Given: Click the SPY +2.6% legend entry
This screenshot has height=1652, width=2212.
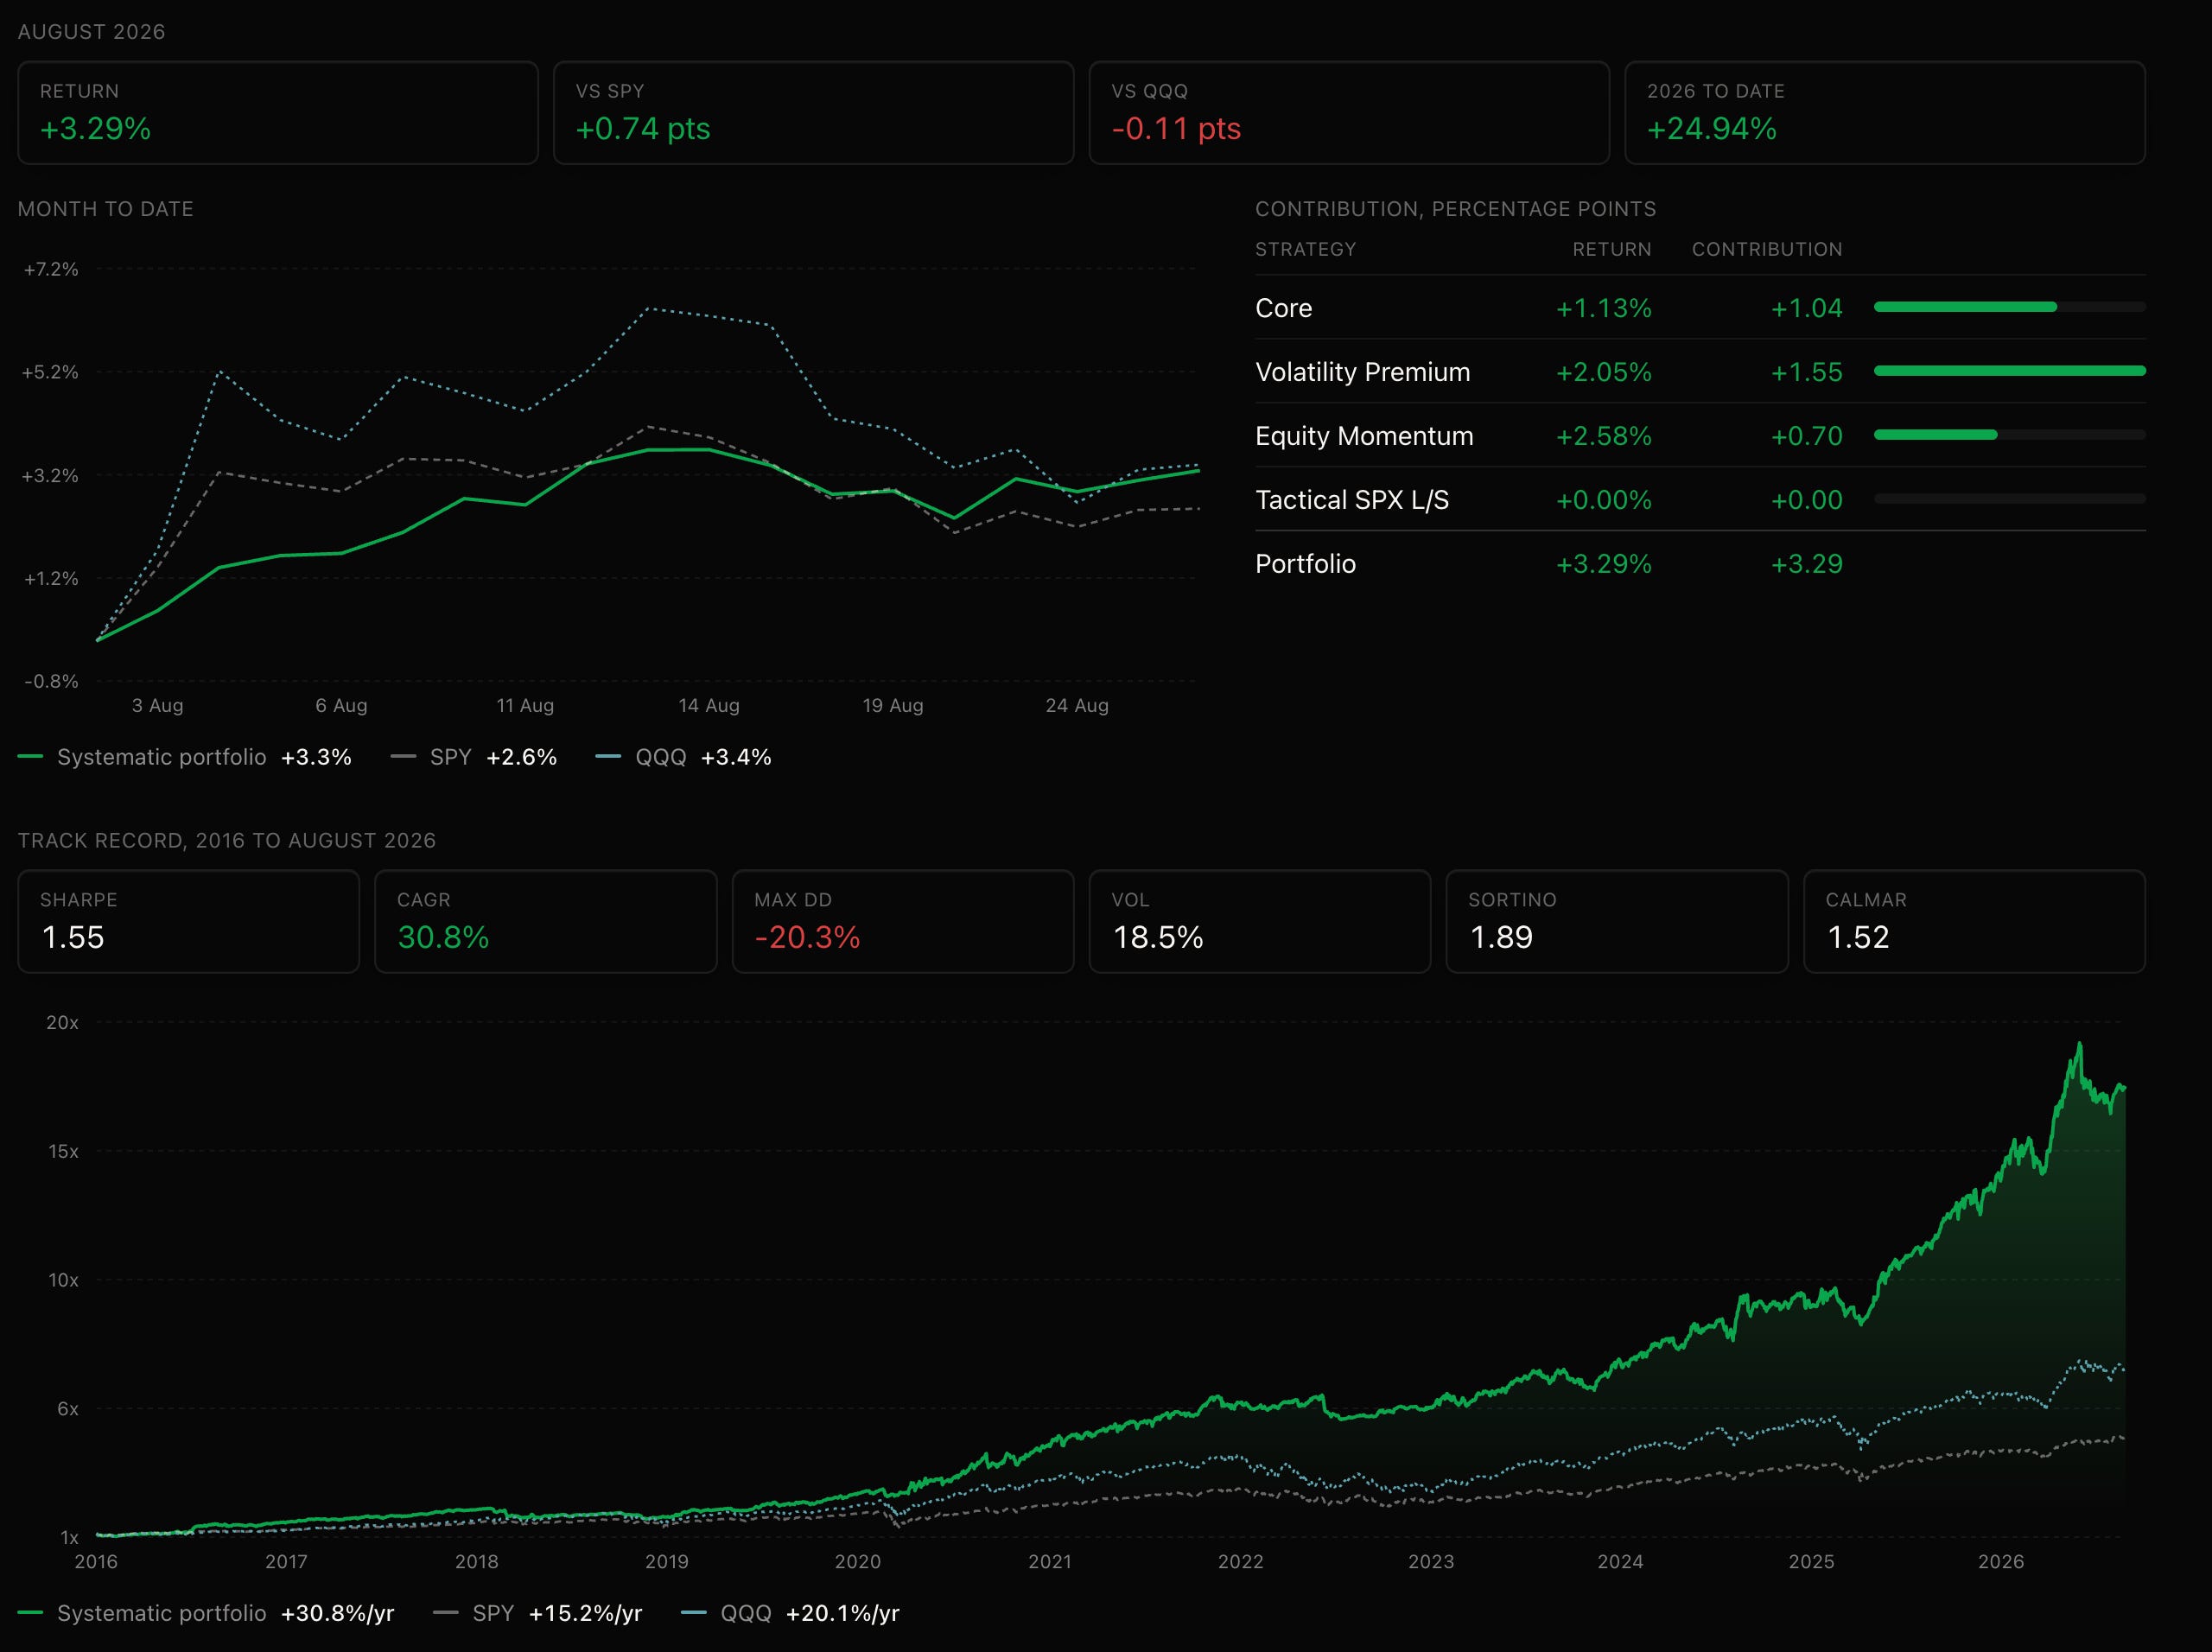Looking at the screenshot, I should point(474,757).
